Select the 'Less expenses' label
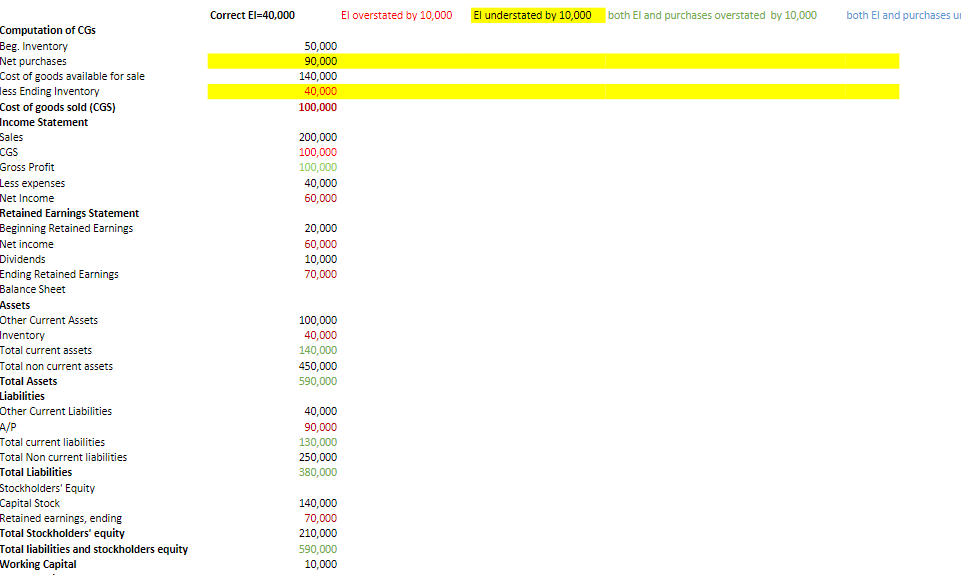The height and width of the screenshot is (575, 964). pyautogui.click(x=33, y=183)
